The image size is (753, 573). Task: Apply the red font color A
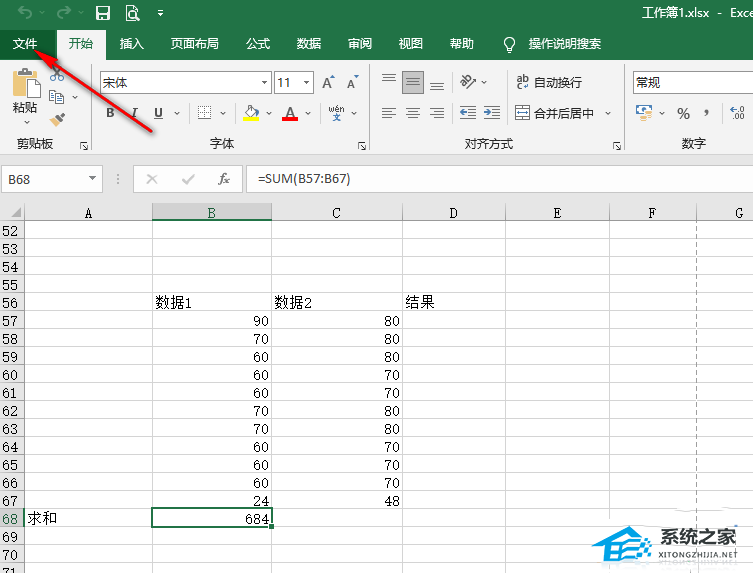pos(290,113)
